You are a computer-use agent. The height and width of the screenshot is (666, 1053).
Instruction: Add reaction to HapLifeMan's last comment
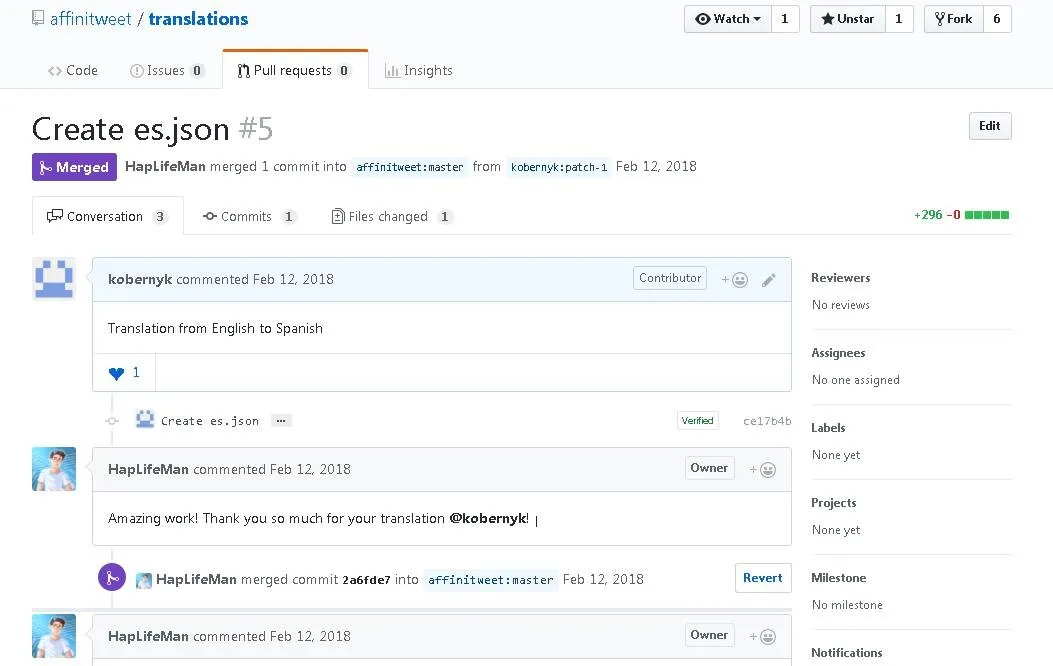(x=763, y=636)
